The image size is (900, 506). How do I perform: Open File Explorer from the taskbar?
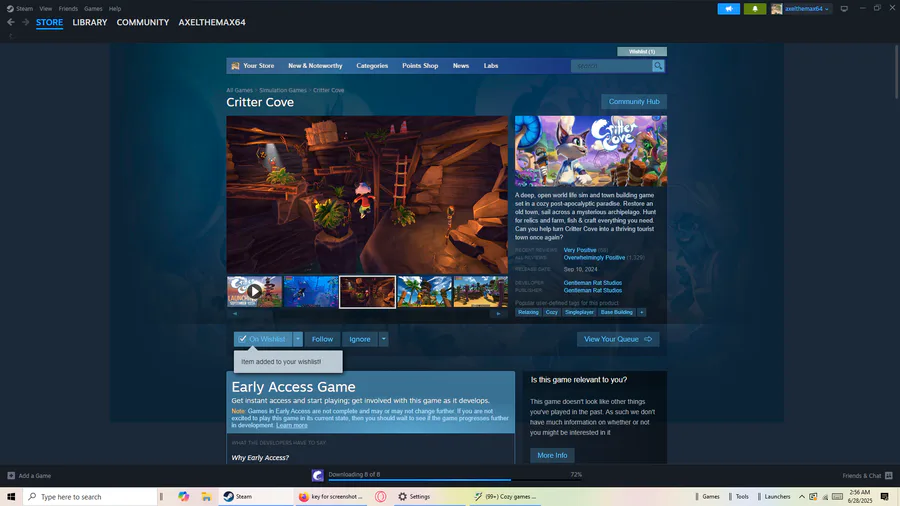tap(206, 497)
